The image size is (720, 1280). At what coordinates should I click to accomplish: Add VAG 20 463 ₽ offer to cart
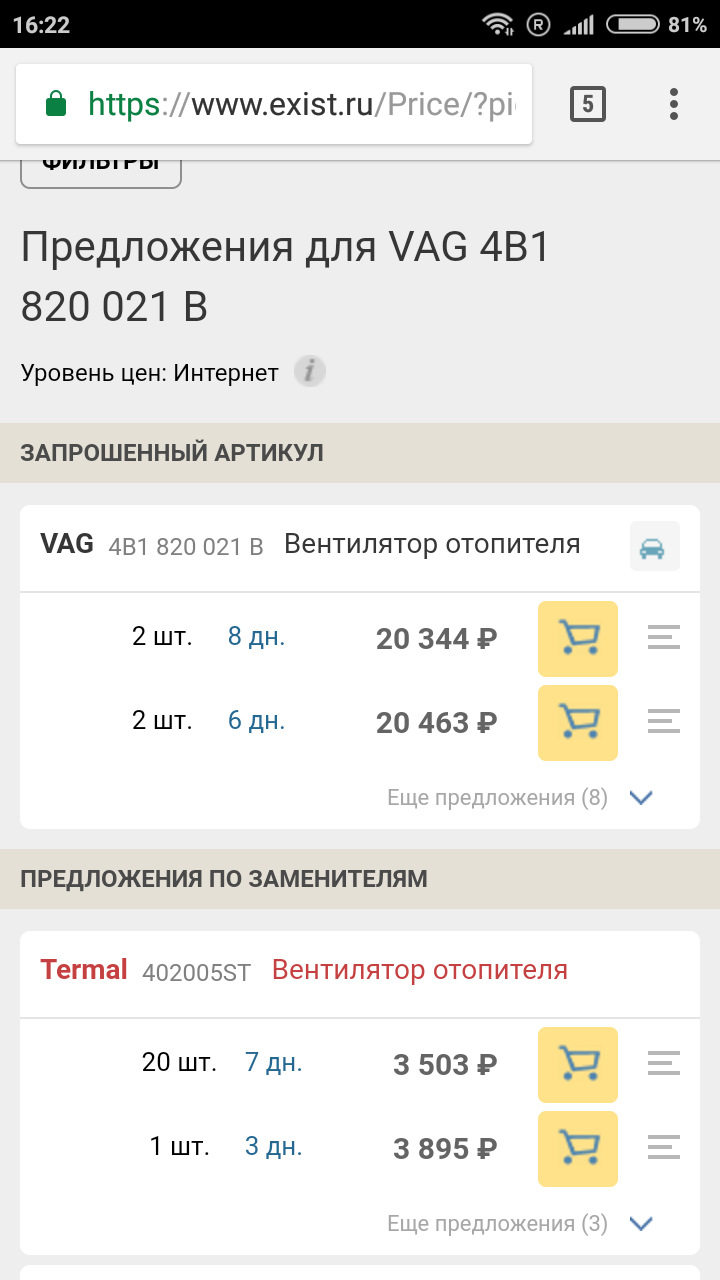(x=578, y=722)
